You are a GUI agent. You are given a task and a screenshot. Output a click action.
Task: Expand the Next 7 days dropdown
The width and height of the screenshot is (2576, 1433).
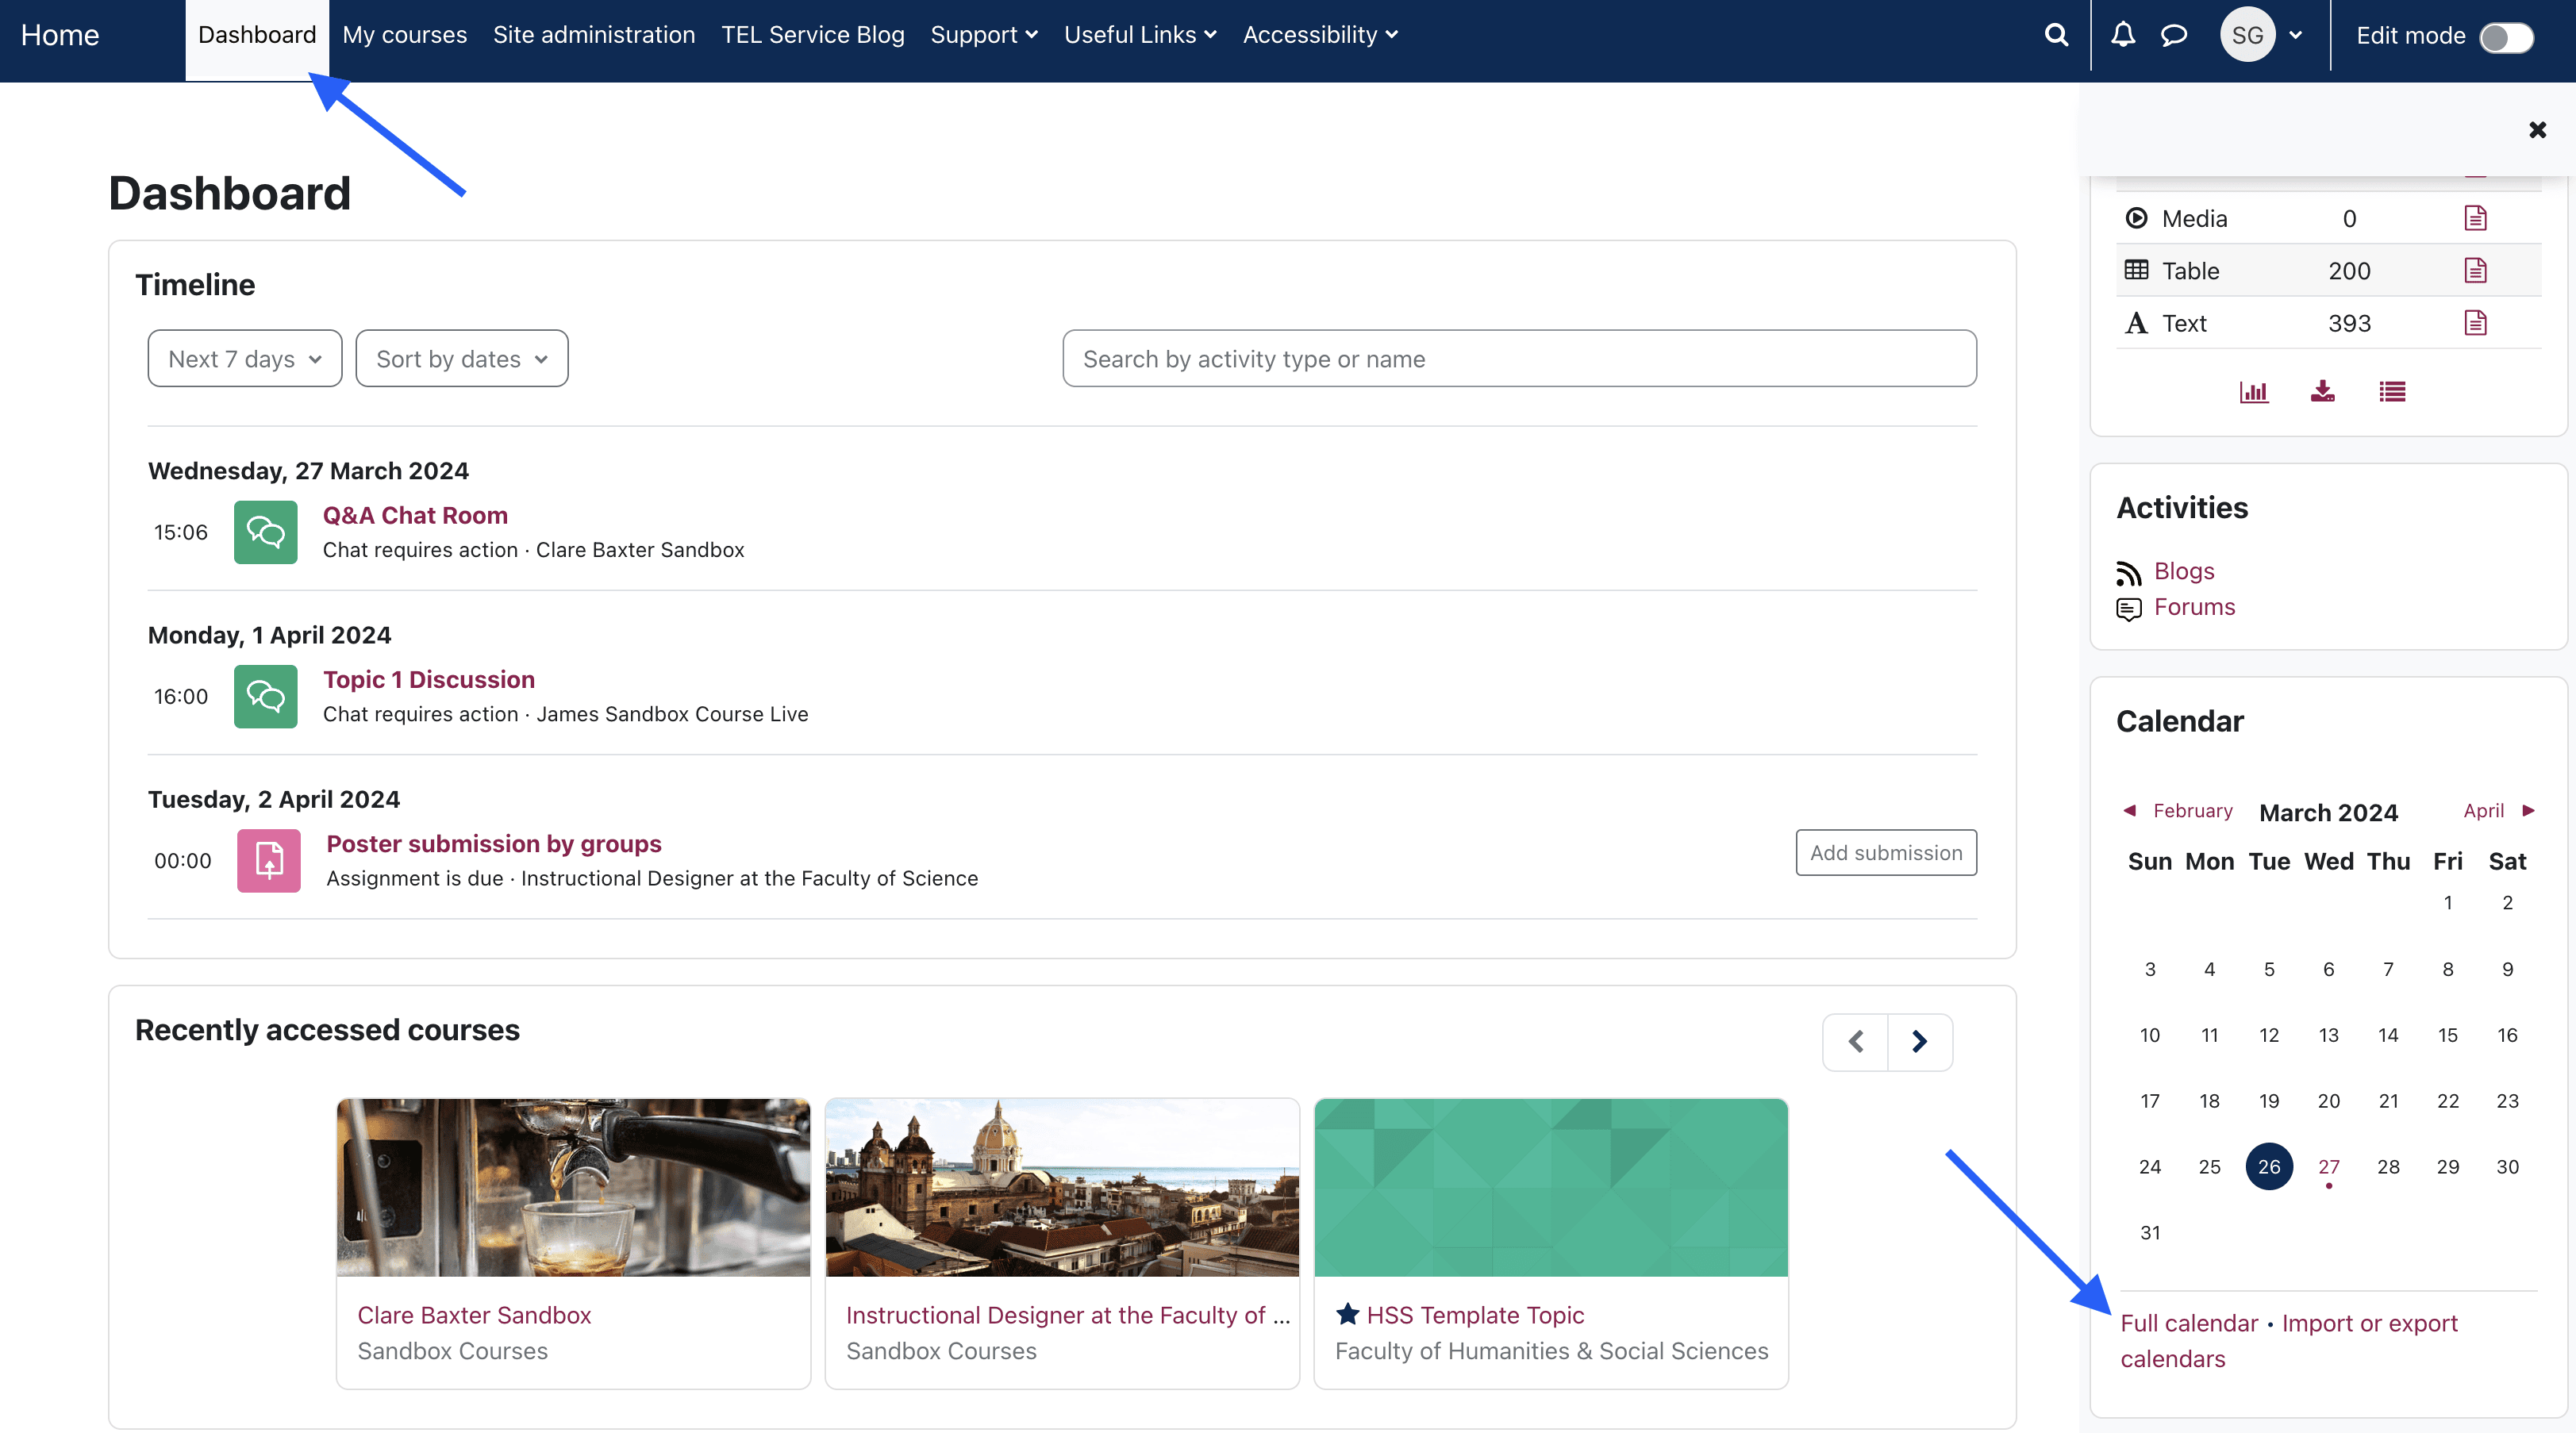click(244, 359)
